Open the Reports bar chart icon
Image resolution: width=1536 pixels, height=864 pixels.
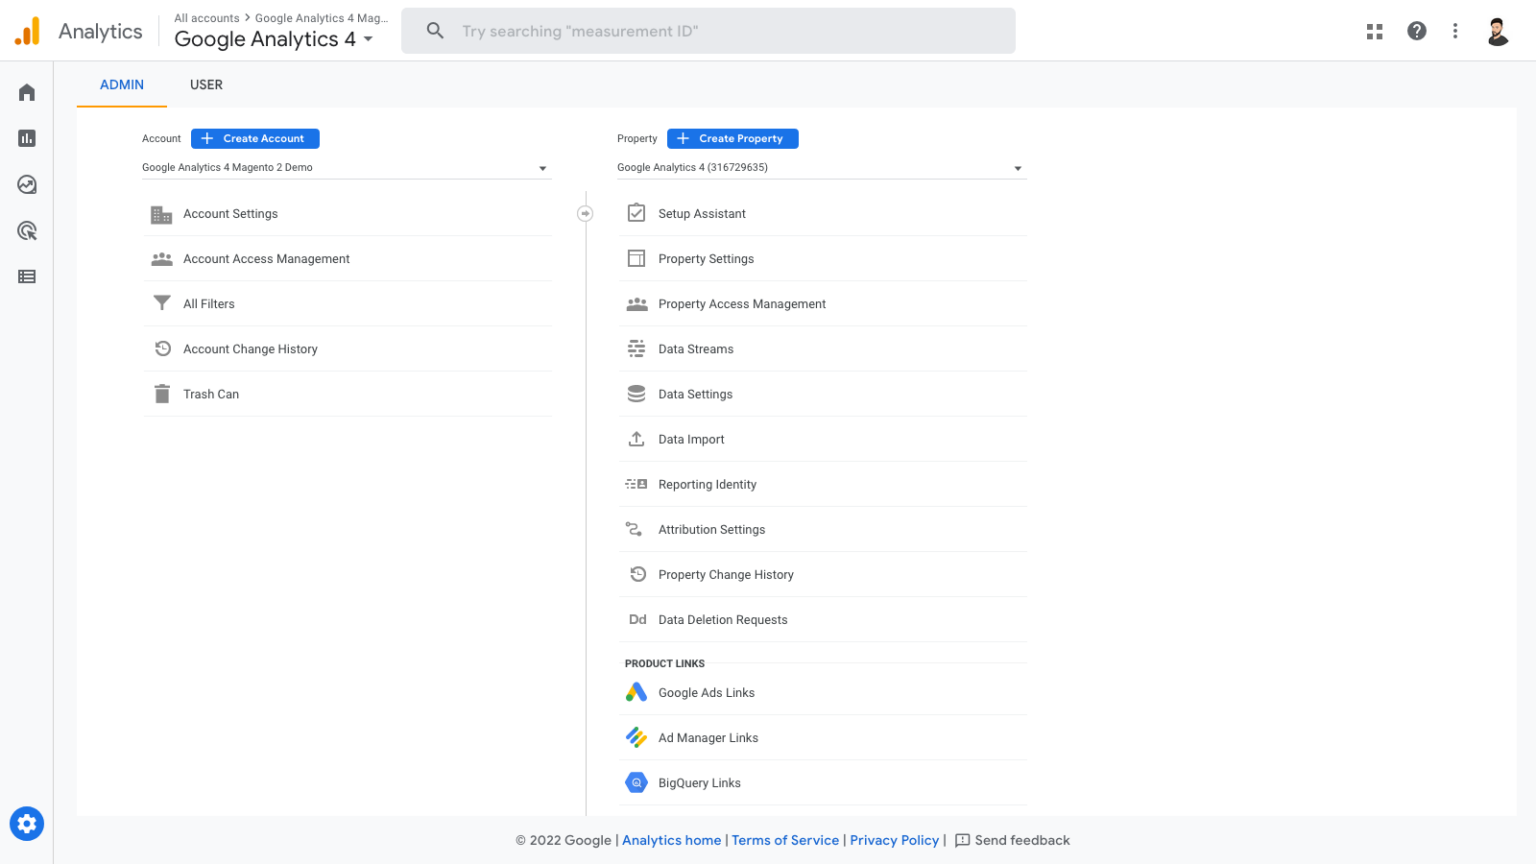point(27,138)
